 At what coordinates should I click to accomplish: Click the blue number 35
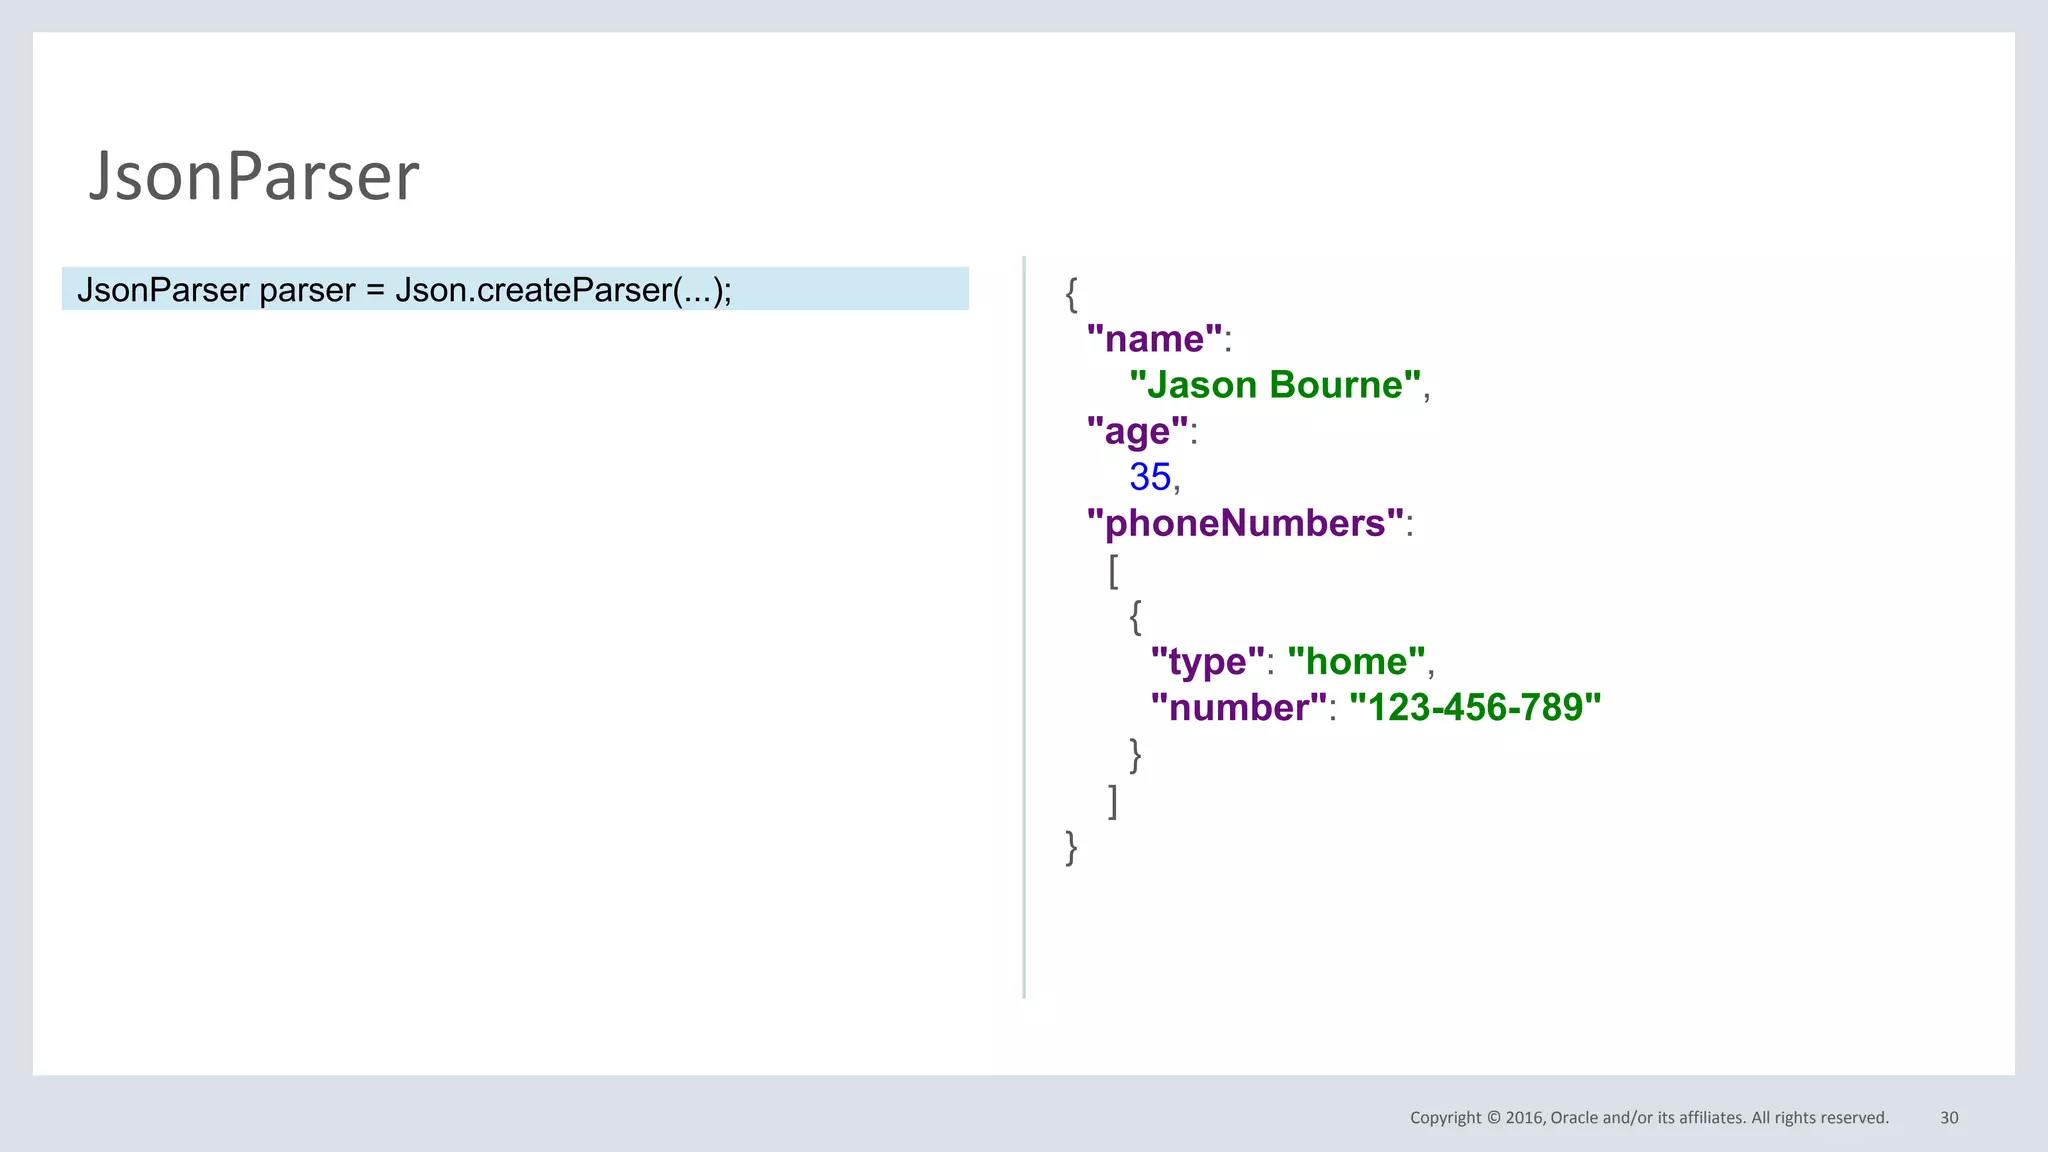[x=1149, y=477]
